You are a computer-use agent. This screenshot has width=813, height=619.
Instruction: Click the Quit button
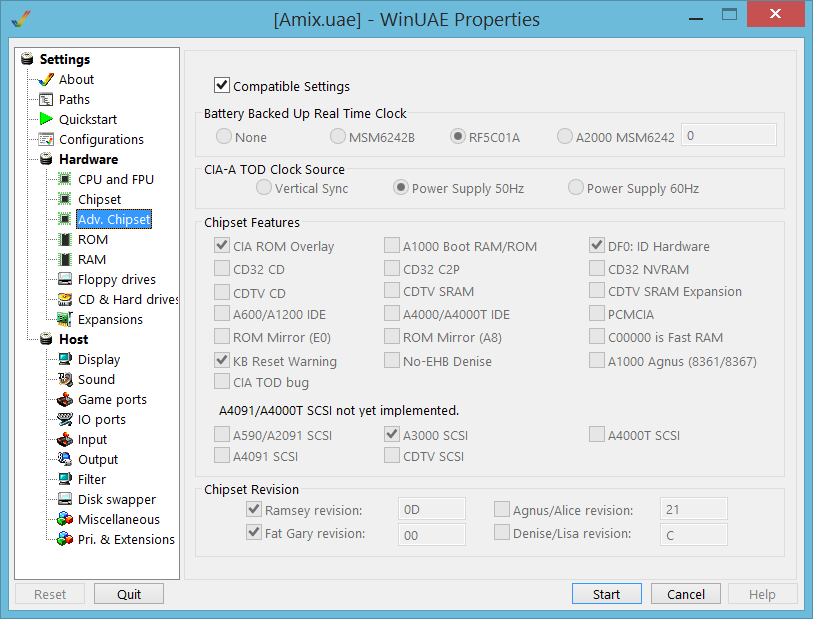tap(129, 594)
